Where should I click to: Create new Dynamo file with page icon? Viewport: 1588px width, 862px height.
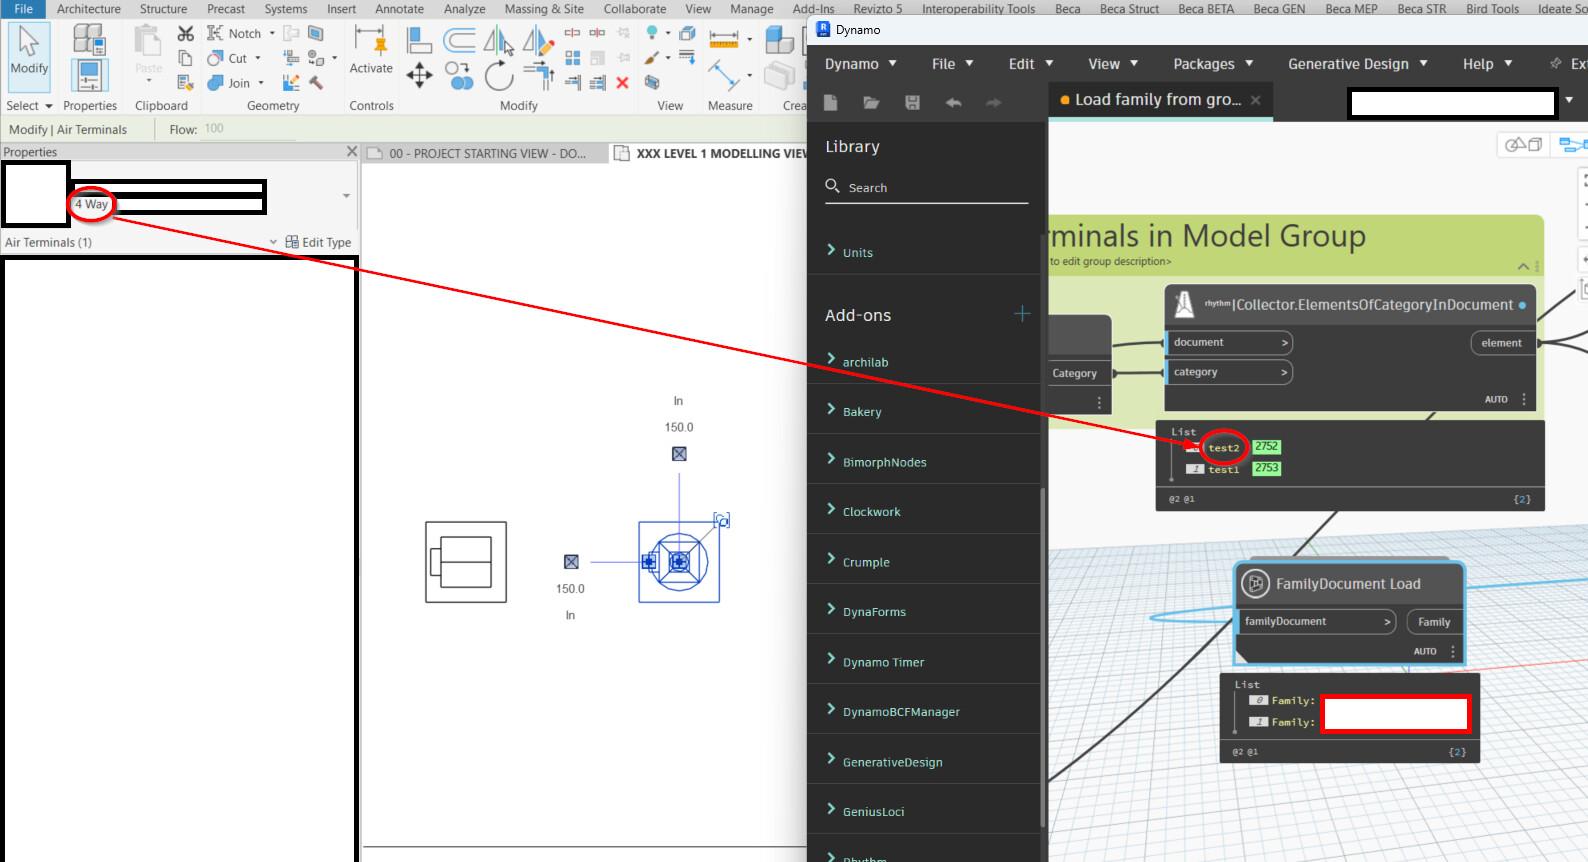pos(830,102)
